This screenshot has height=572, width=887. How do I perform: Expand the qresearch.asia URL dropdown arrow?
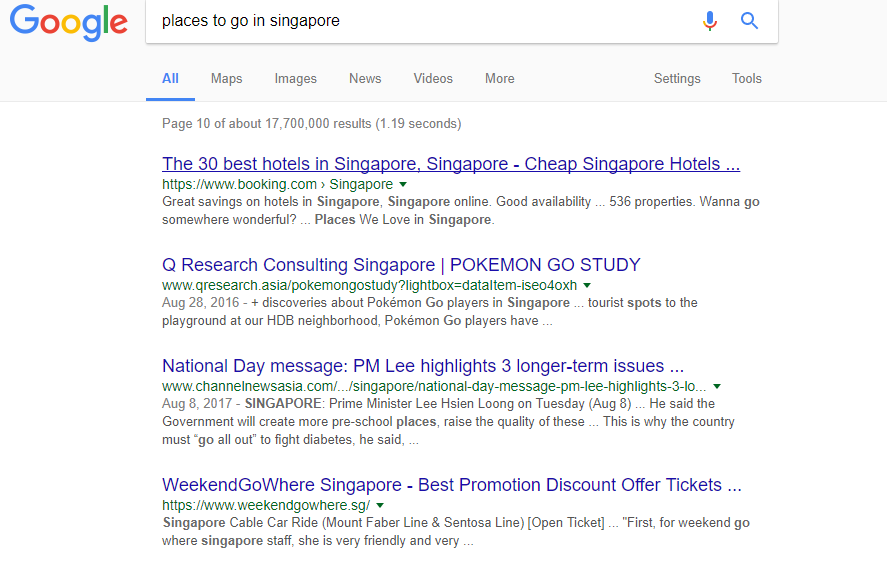tap(587, 285)
